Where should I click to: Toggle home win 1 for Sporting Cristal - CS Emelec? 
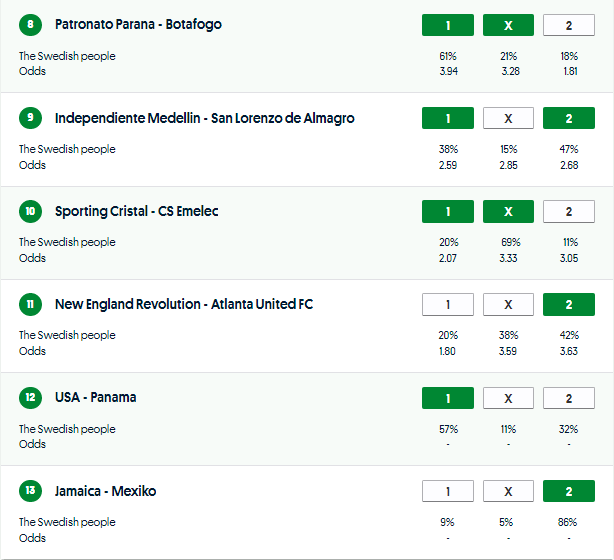(448, 211)
